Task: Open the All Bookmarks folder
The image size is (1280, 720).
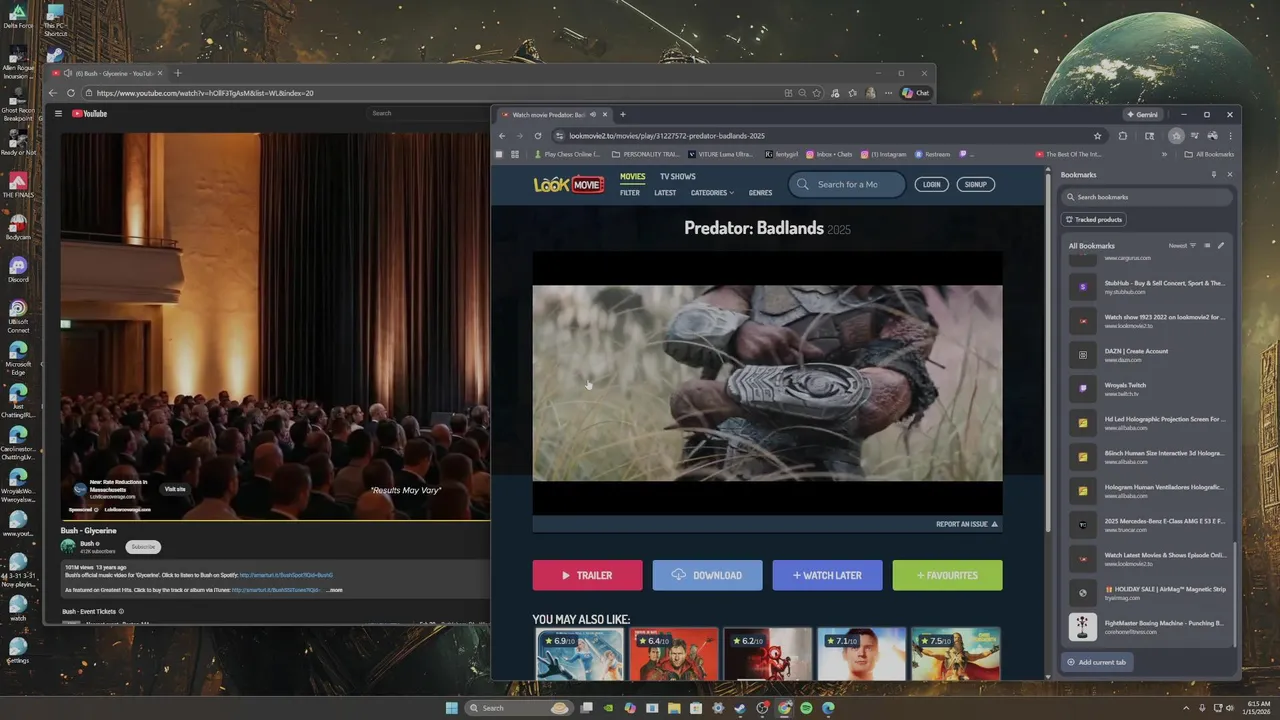Action: tap(1209, 154)
